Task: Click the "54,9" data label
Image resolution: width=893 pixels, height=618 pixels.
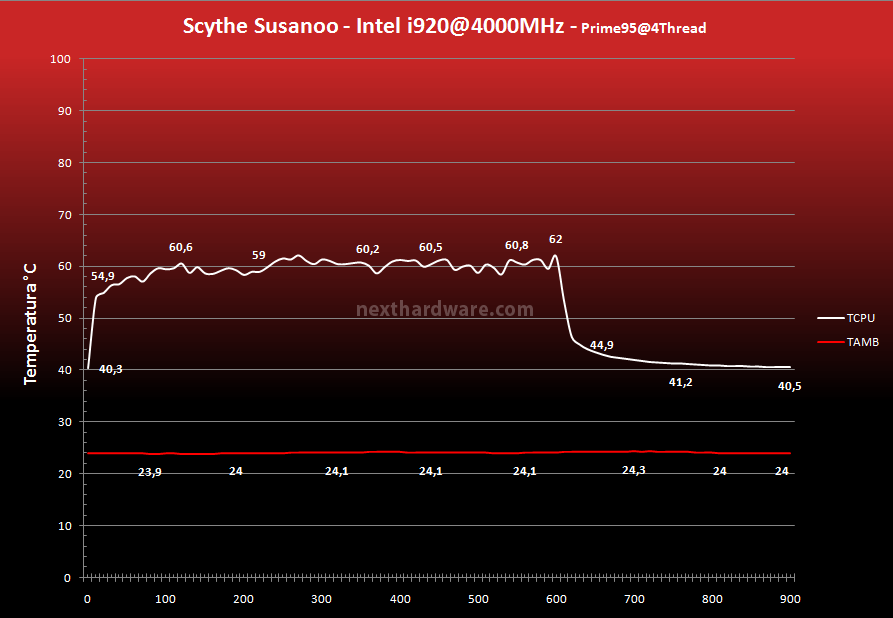Action: (x=103, y=276)
